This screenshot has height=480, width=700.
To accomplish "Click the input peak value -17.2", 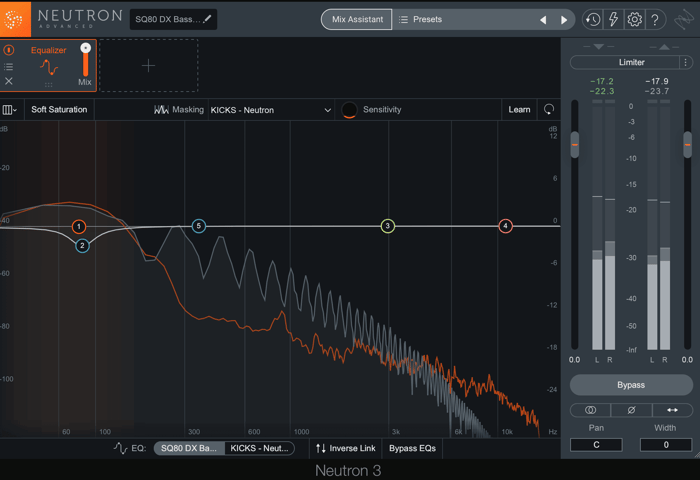I will (602, 81).
